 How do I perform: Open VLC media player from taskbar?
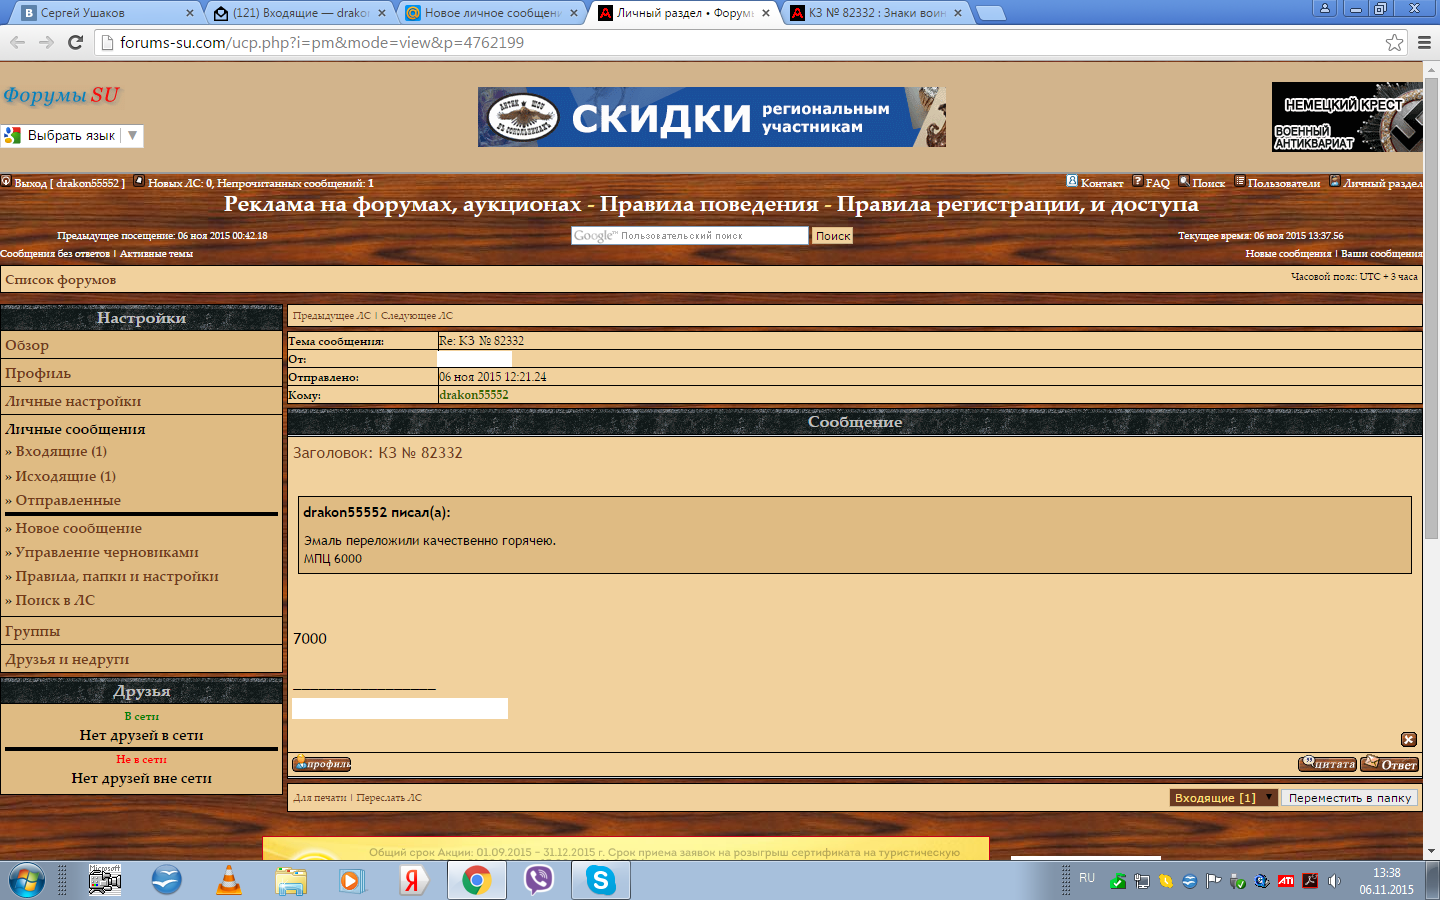click(229, 880)
